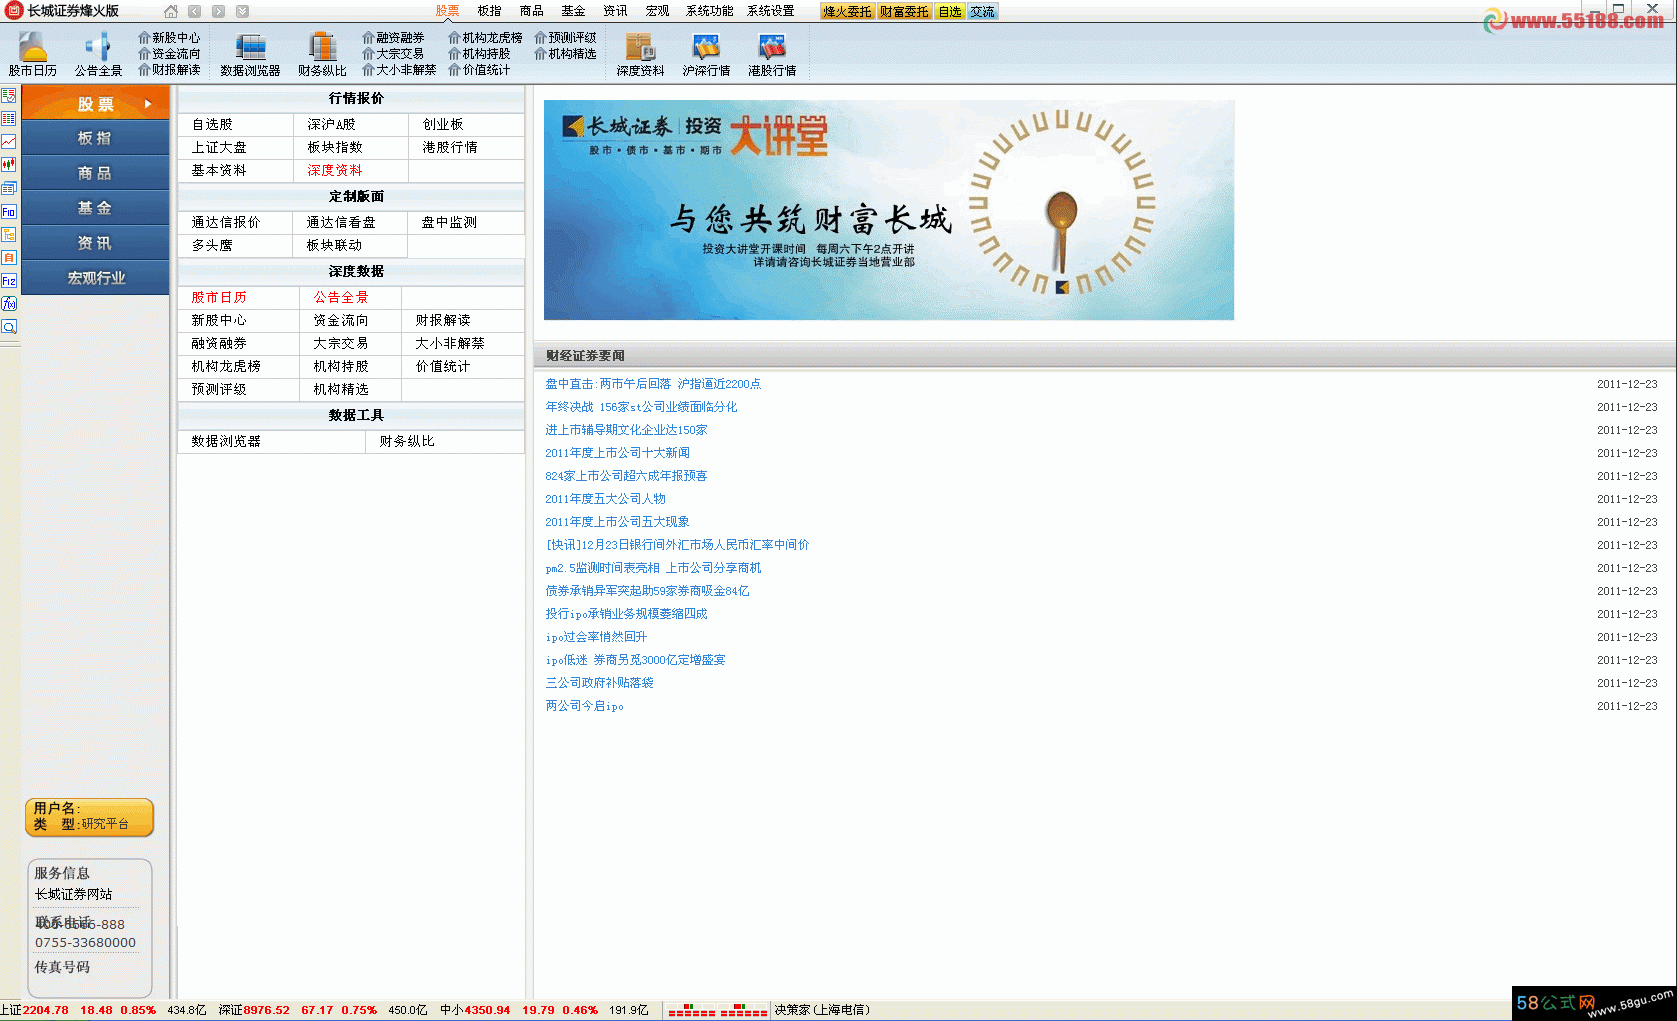Open the 股市日历 calendar toolbar icon
The width and height of the screenshot is (1677, 1021).
pyautogui.click(x=33, y=54)
